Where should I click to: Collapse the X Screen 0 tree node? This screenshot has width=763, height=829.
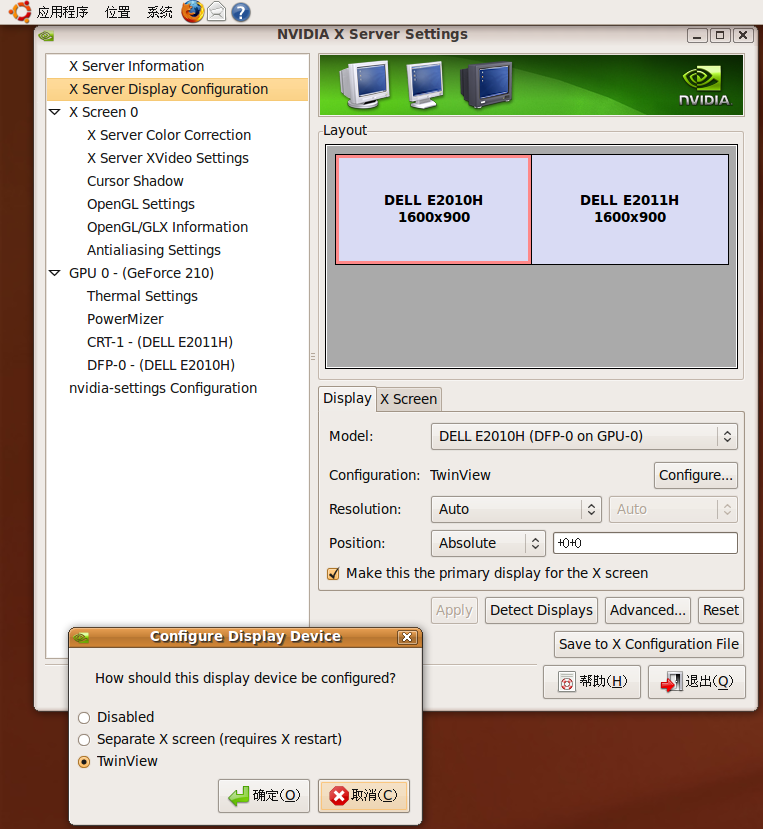[54, 112]
